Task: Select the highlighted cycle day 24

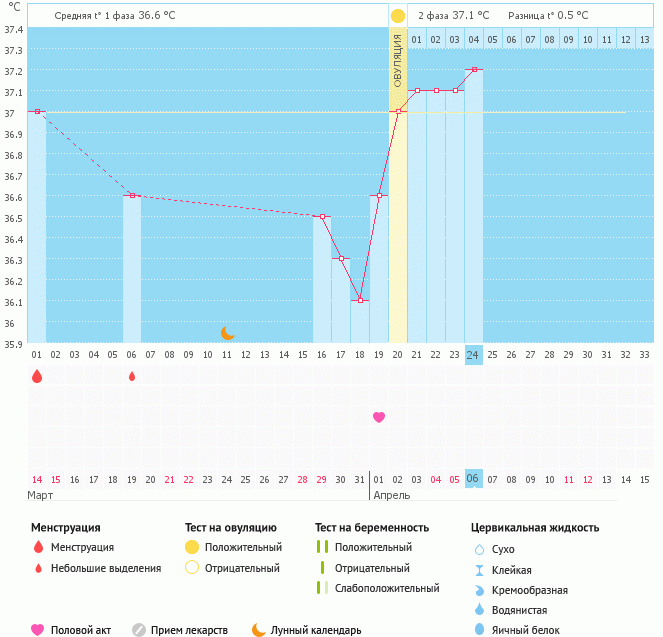Action: pos(473,353)
